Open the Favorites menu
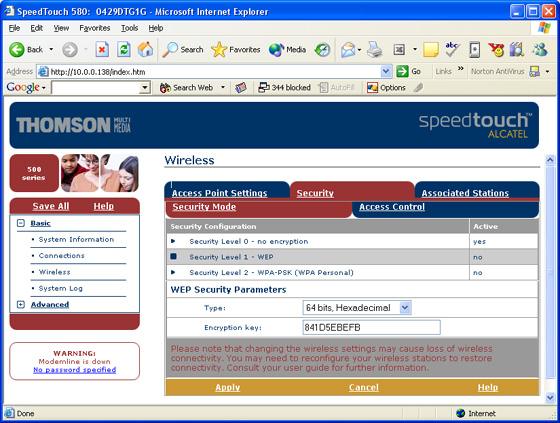Viewport: 560px width, 423px height. coord(95,28)
